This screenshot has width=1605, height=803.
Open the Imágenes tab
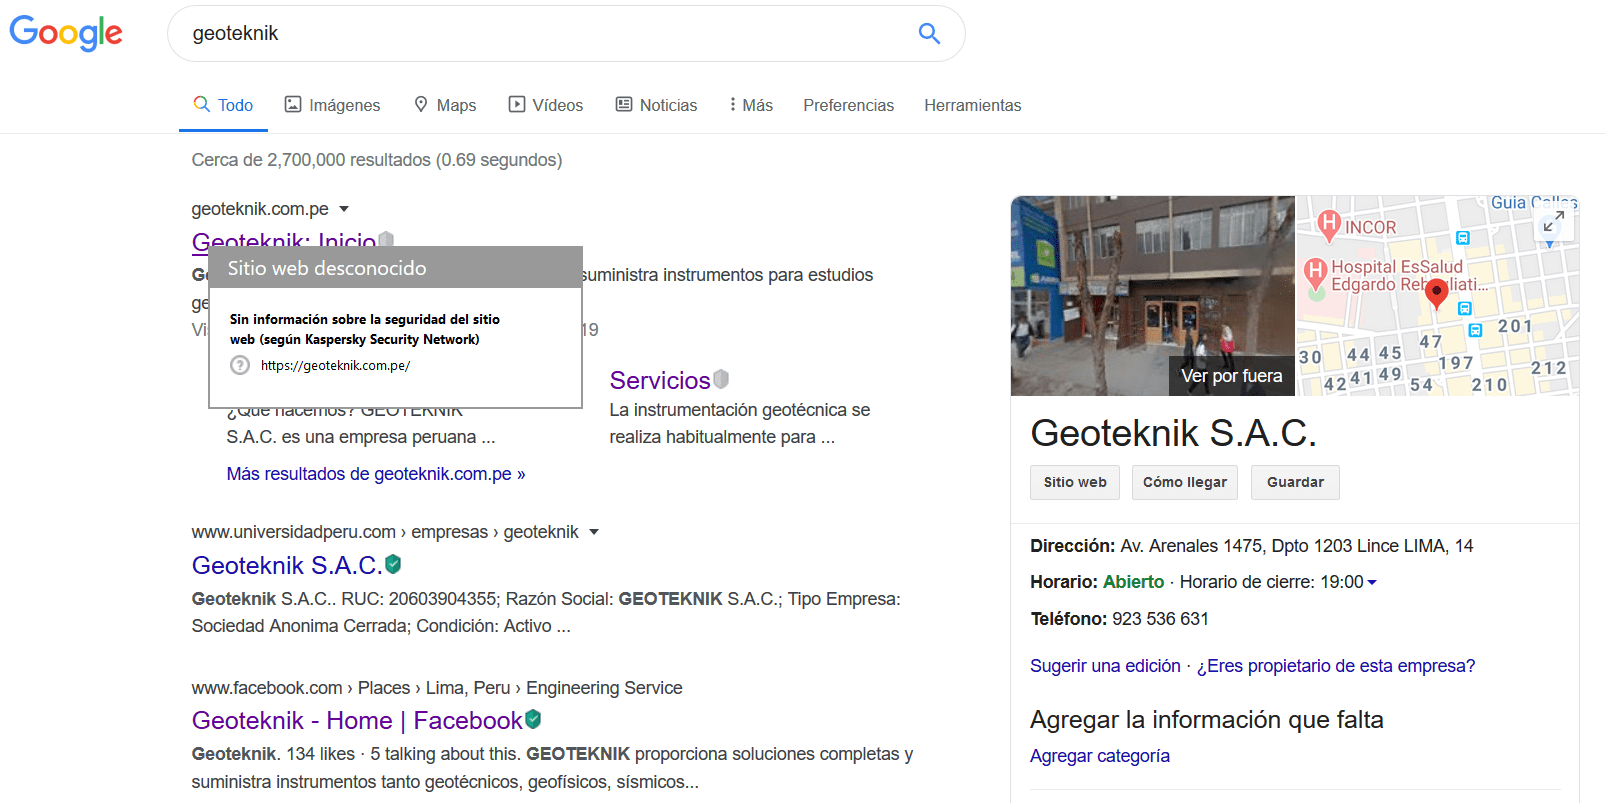pyautogui.click(x=332, y=105)
